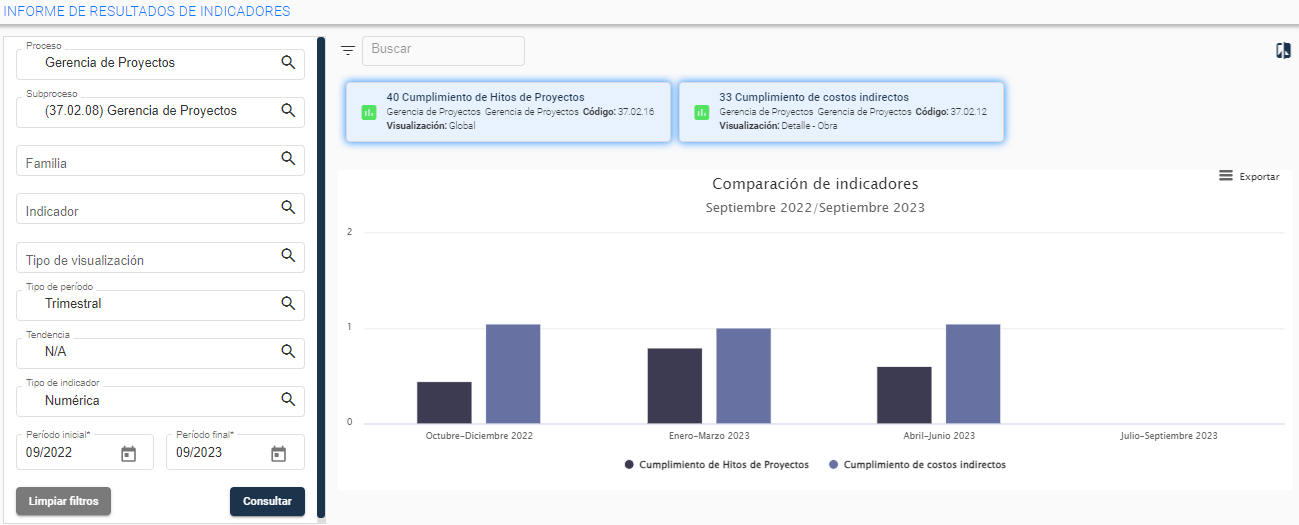Open the Exportar chart menu
This screenshot has height=525, width=1299.
click(x=1249, y=176)
